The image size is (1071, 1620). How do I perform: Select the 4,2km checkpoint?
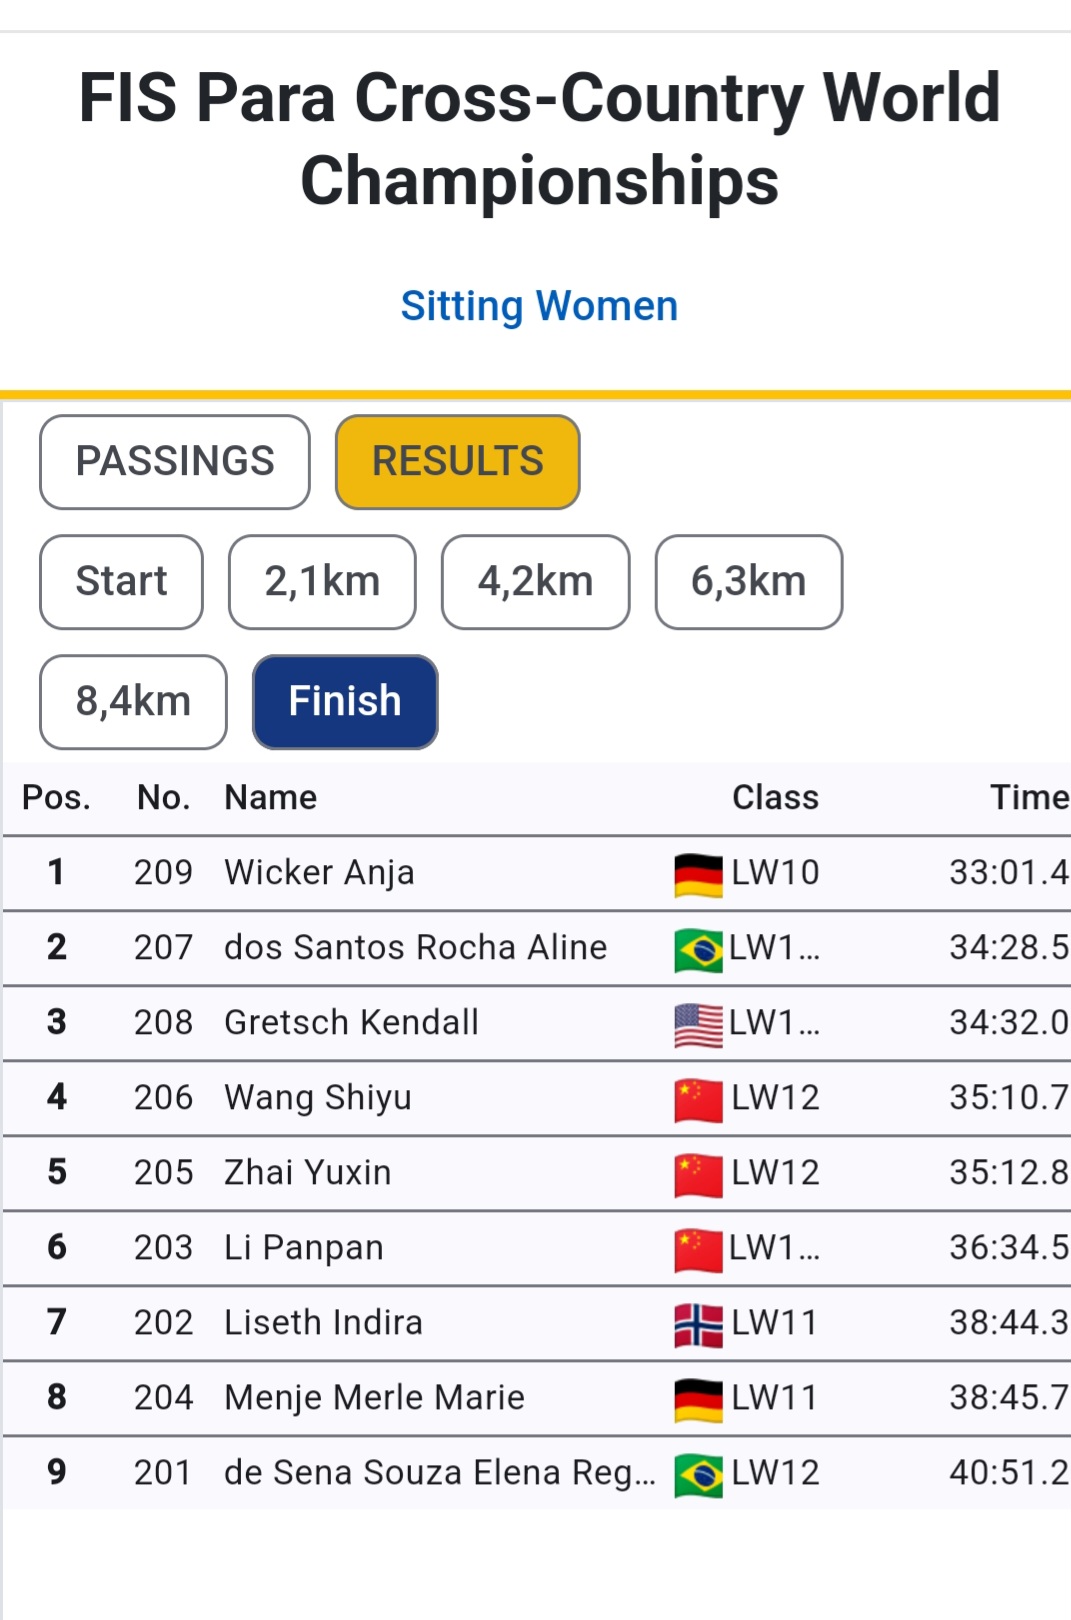click(x=536, y=582)
